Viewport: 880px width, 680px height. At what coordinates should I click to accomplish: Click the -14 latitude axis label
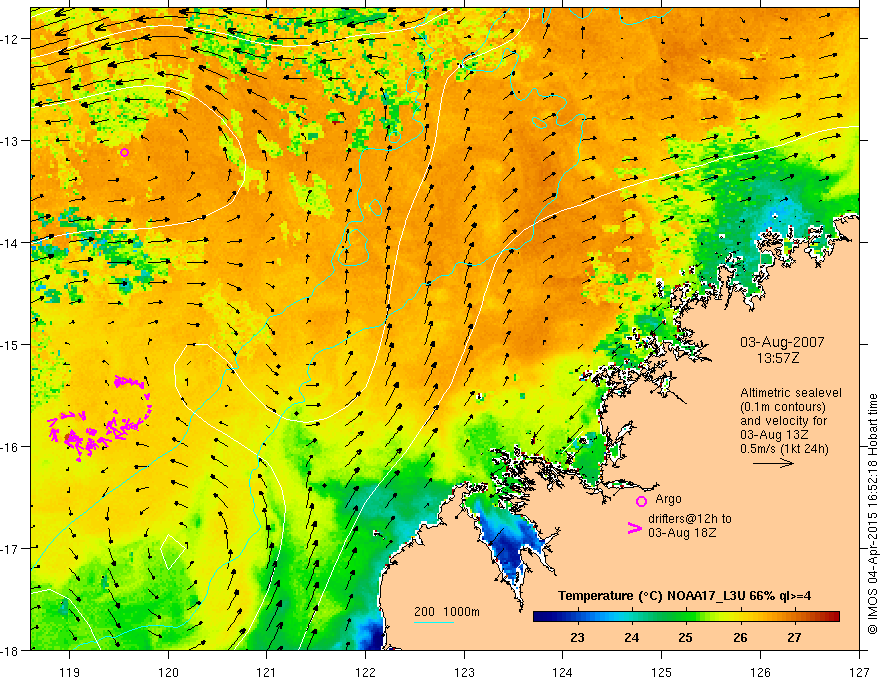[11, 243]
